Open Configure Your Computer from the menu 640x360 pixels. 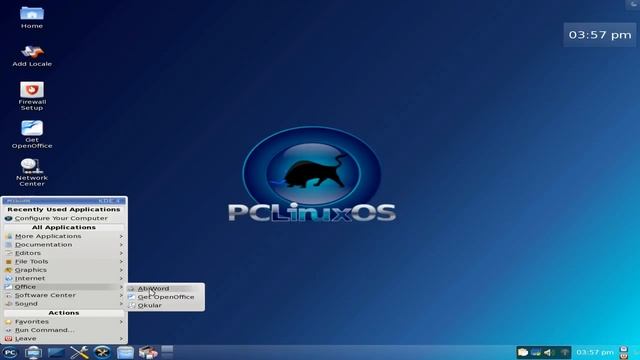64,218
